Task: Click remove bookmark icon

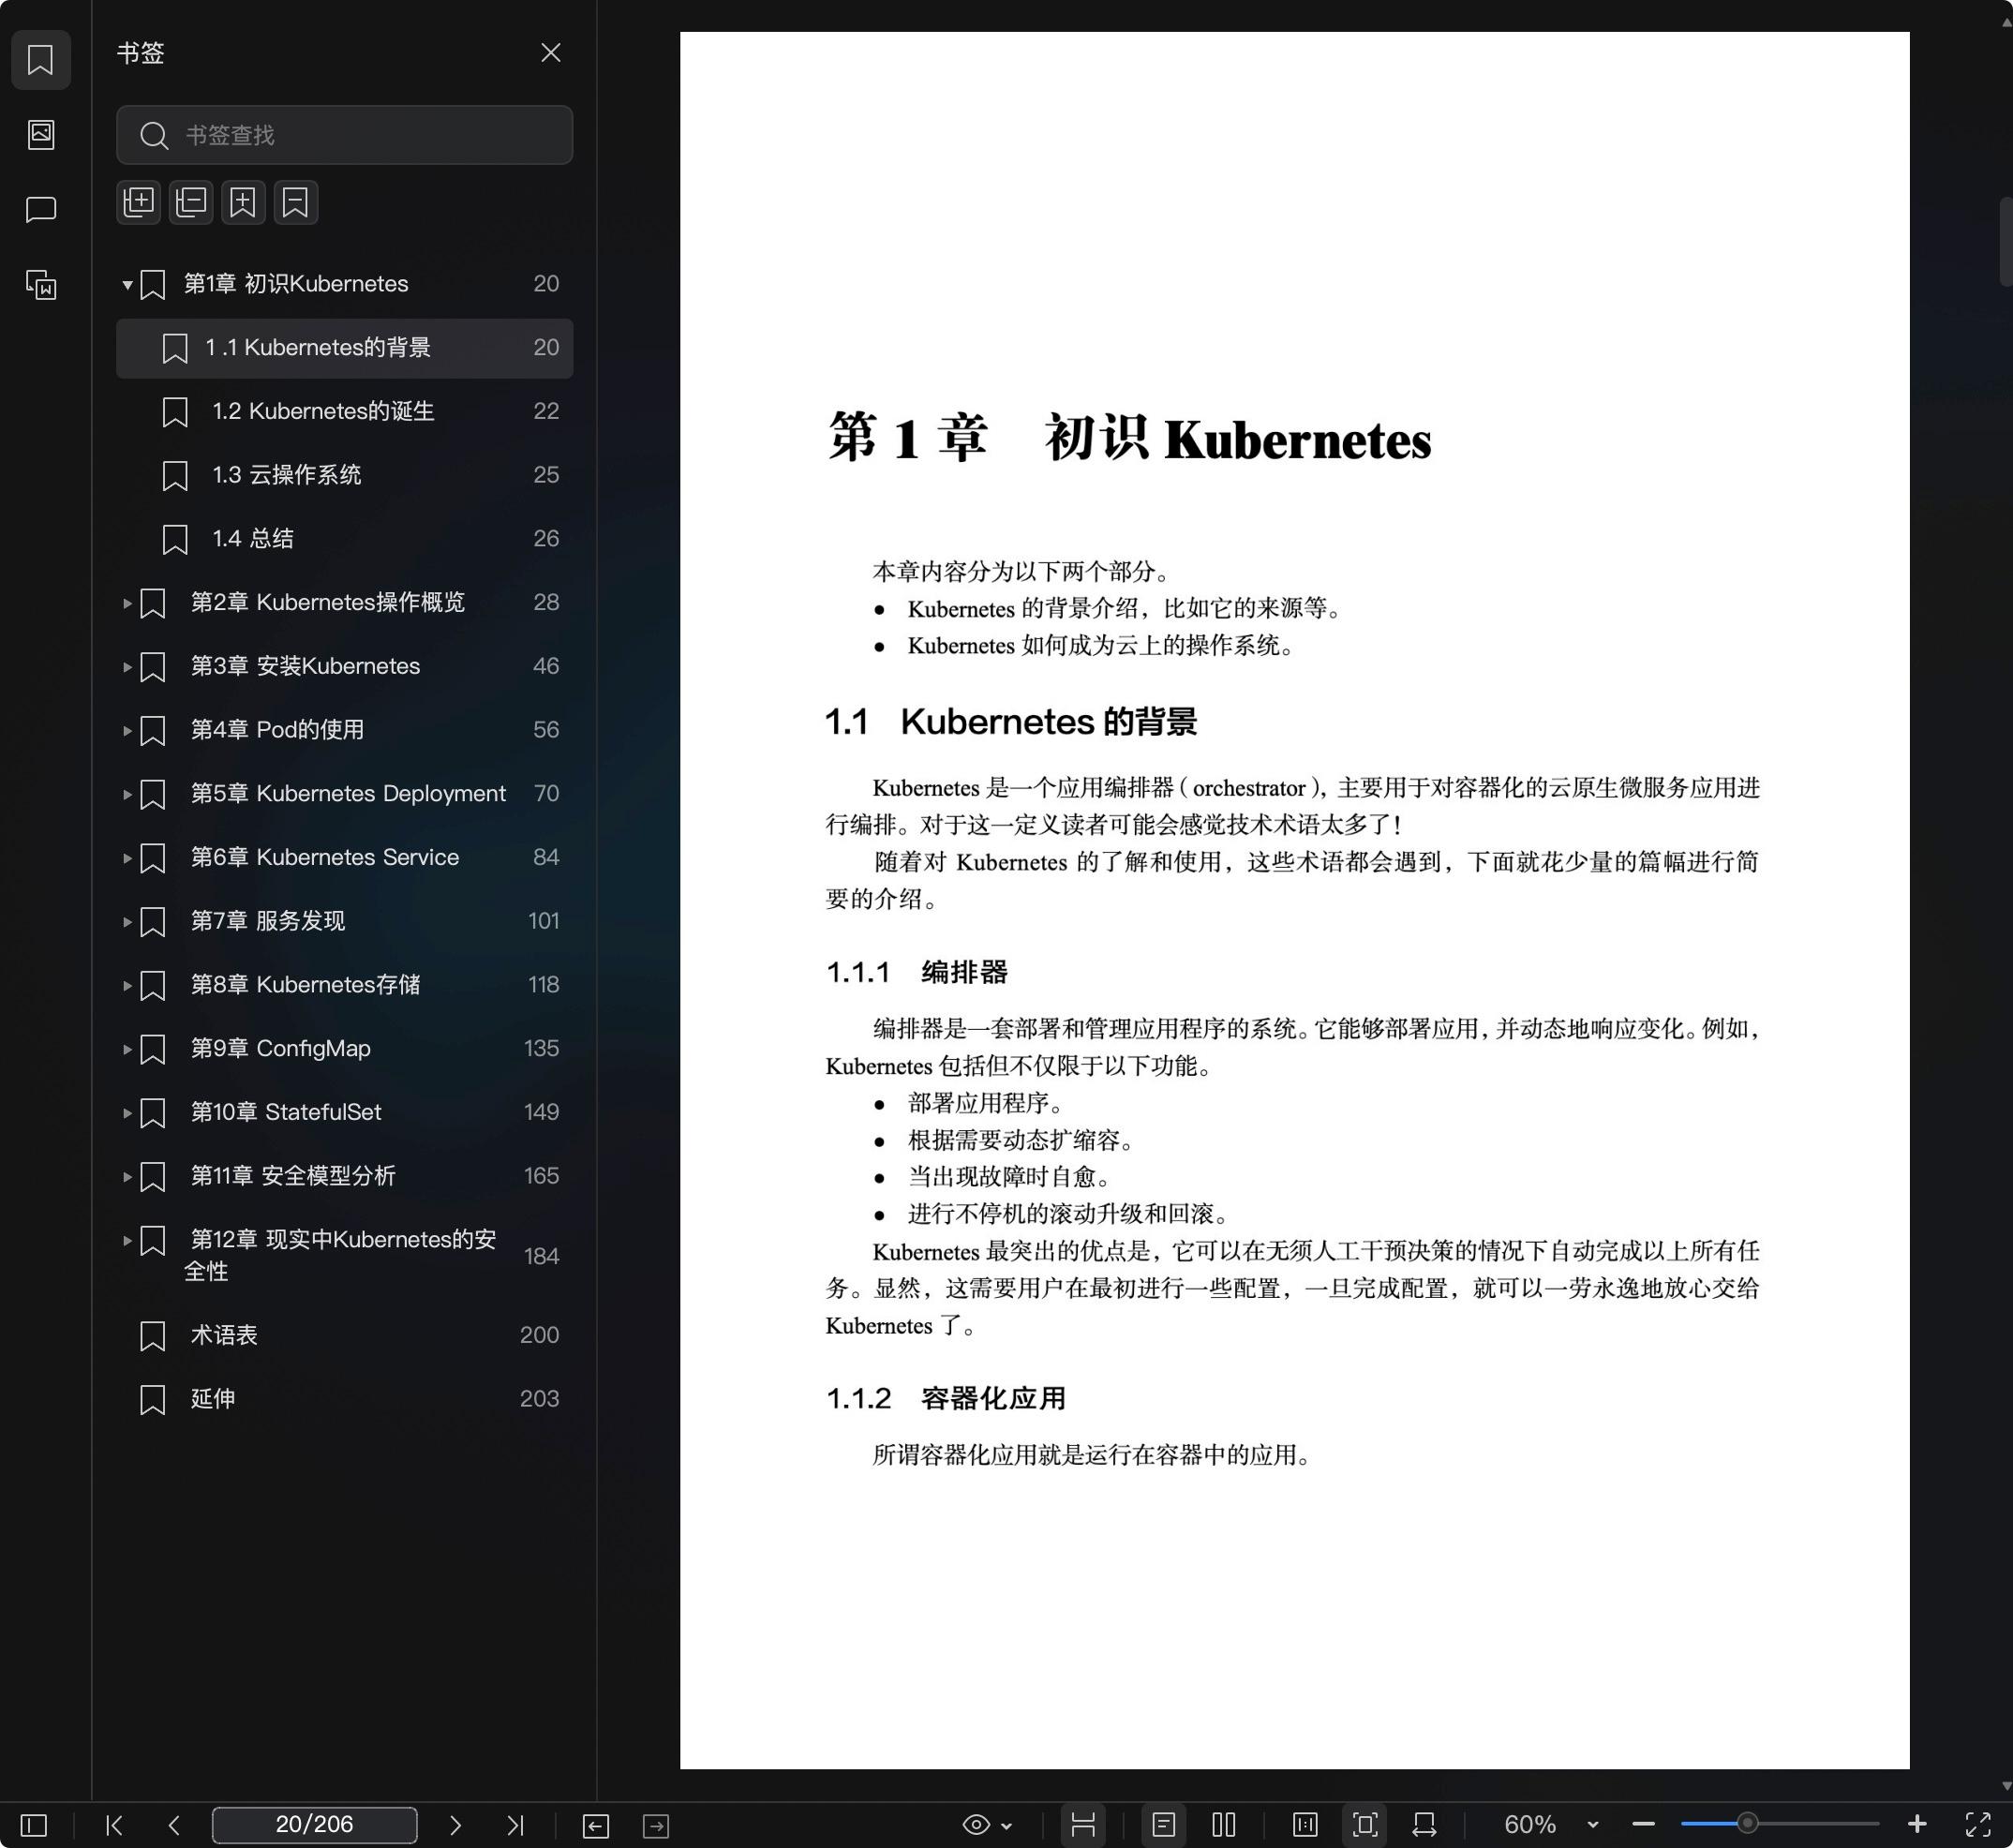Action: [296, 202]
